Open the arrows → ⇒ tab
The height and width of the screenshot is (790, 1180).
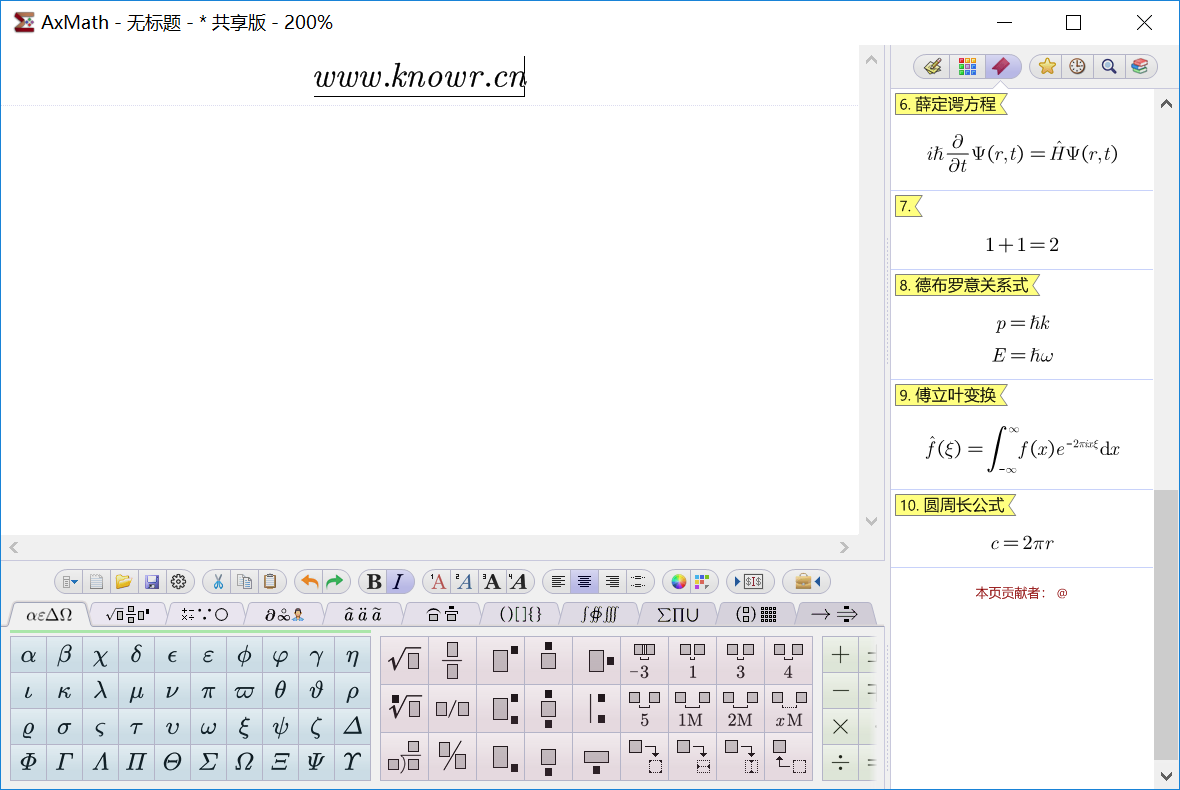pos(834,615)
